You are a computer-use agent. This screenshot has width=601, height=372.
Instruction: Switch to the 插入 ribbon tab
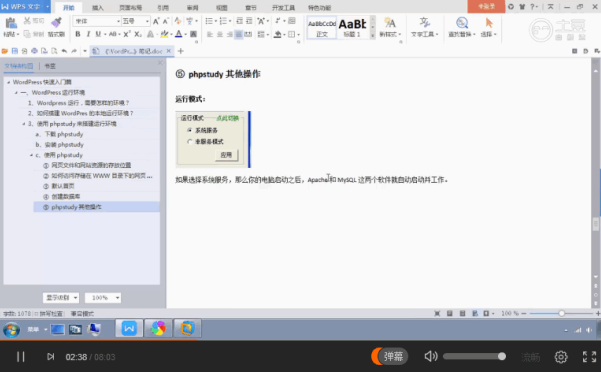click(98, 8)
